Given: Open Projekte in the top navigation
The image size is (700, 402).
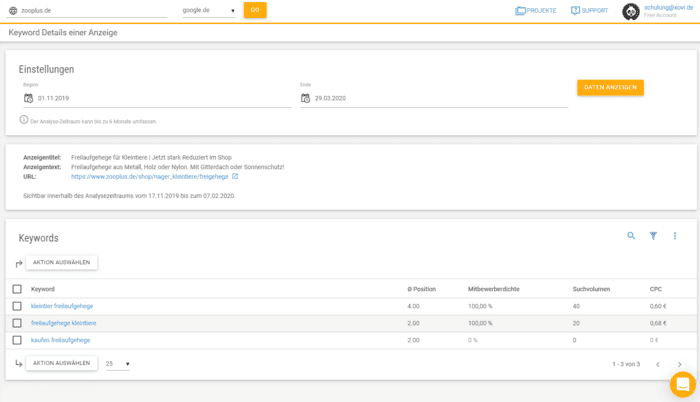Looking at the screenshot, I should click(536, 10).
